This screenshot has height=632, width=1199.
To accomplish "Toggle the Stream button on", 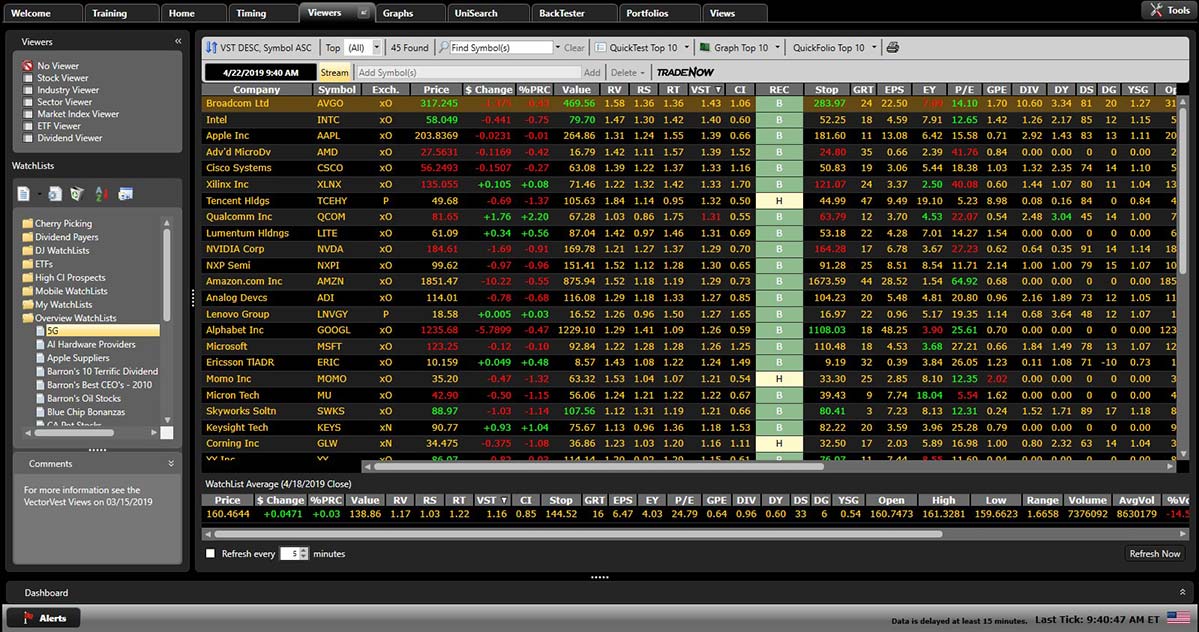I will point(334,73).
